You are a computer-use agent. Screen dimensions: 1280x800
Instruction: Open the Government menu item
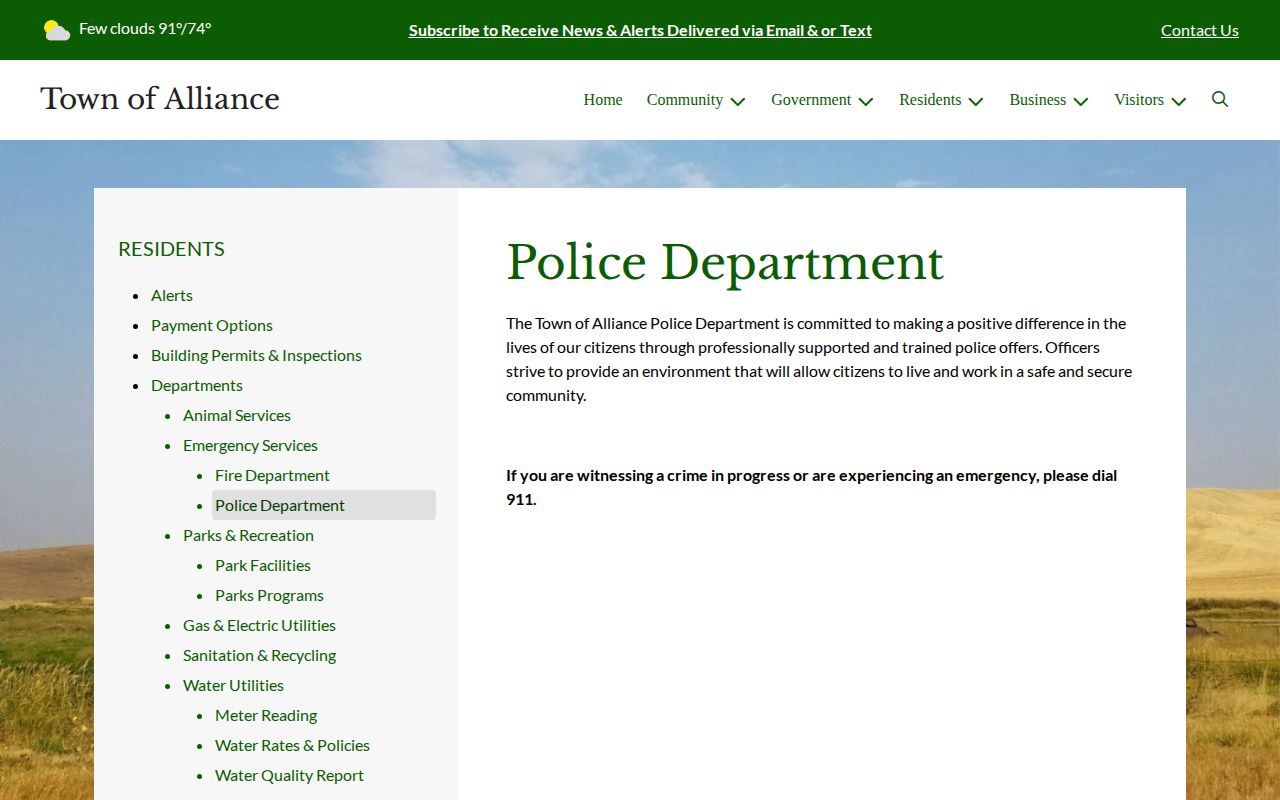pyautogui.click(x=811, y=100)
